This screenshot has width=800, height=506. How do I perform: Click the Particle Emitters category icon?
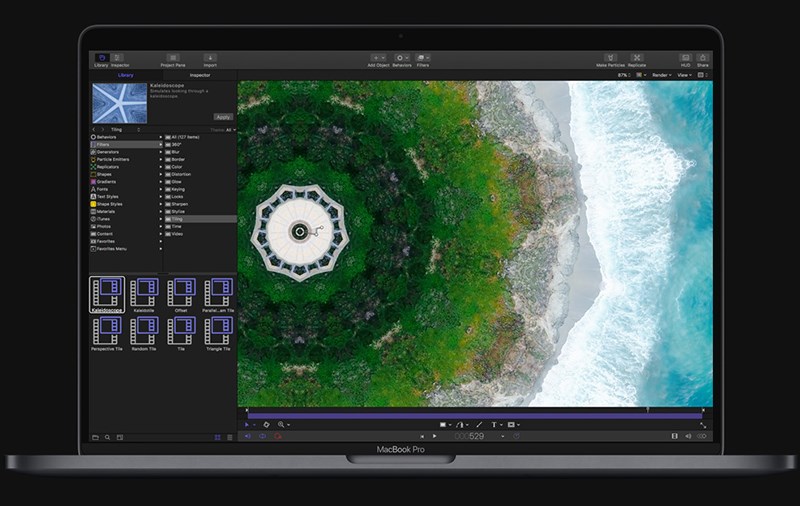tap(94, 159)
